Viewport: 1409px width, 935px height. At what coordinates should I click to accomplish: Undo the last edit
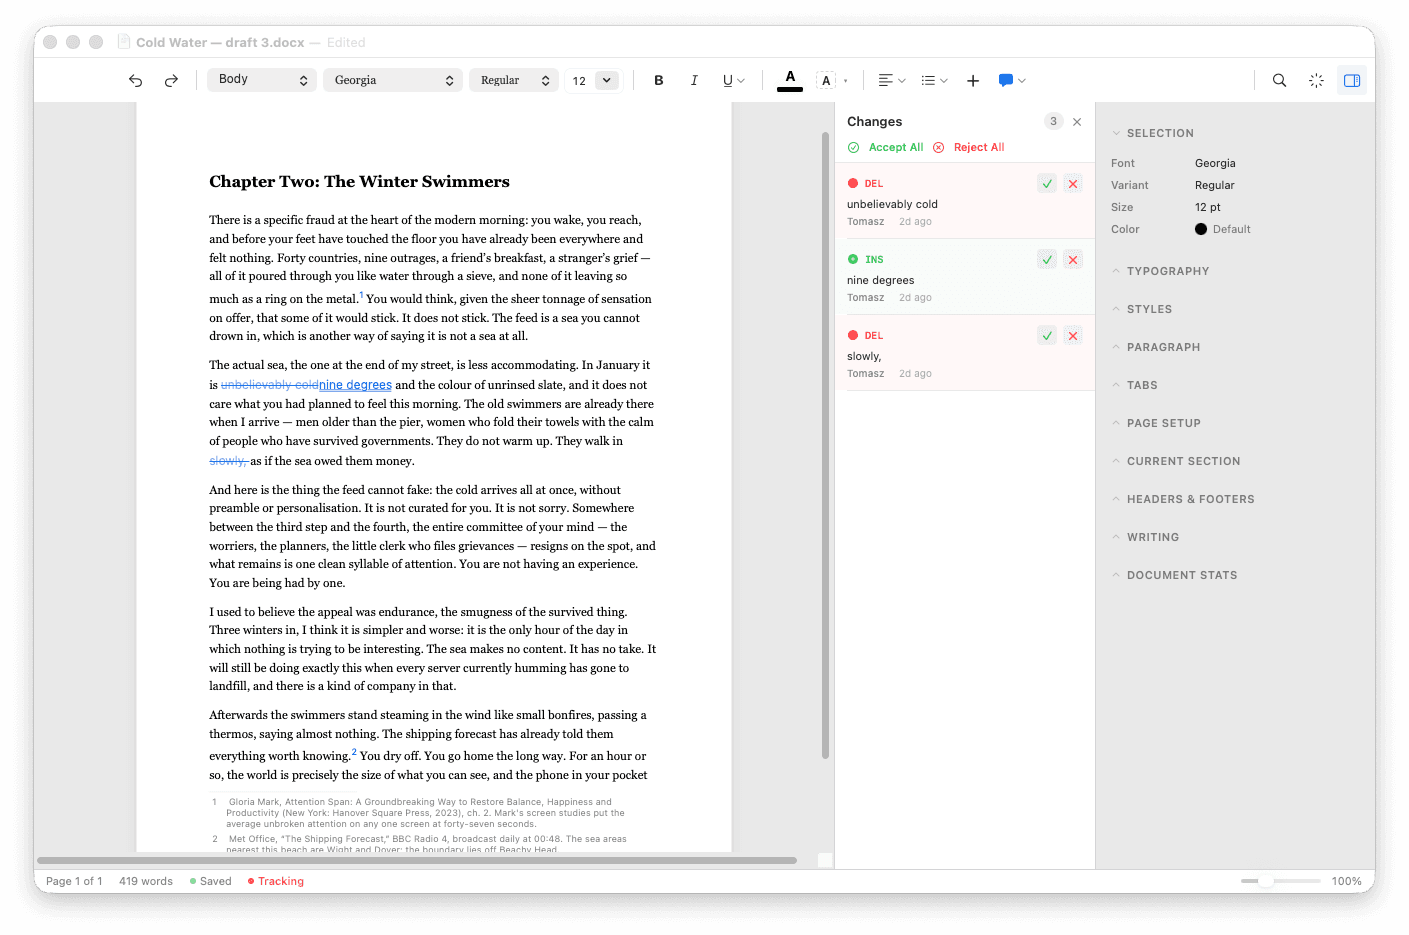[x=136, y=81]
